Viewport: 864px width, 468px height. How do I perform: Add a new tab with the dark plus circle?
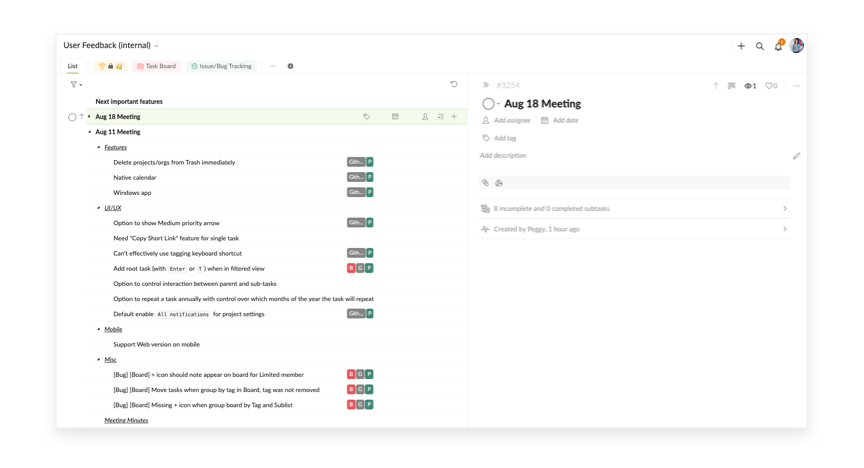tap(290, 66)
